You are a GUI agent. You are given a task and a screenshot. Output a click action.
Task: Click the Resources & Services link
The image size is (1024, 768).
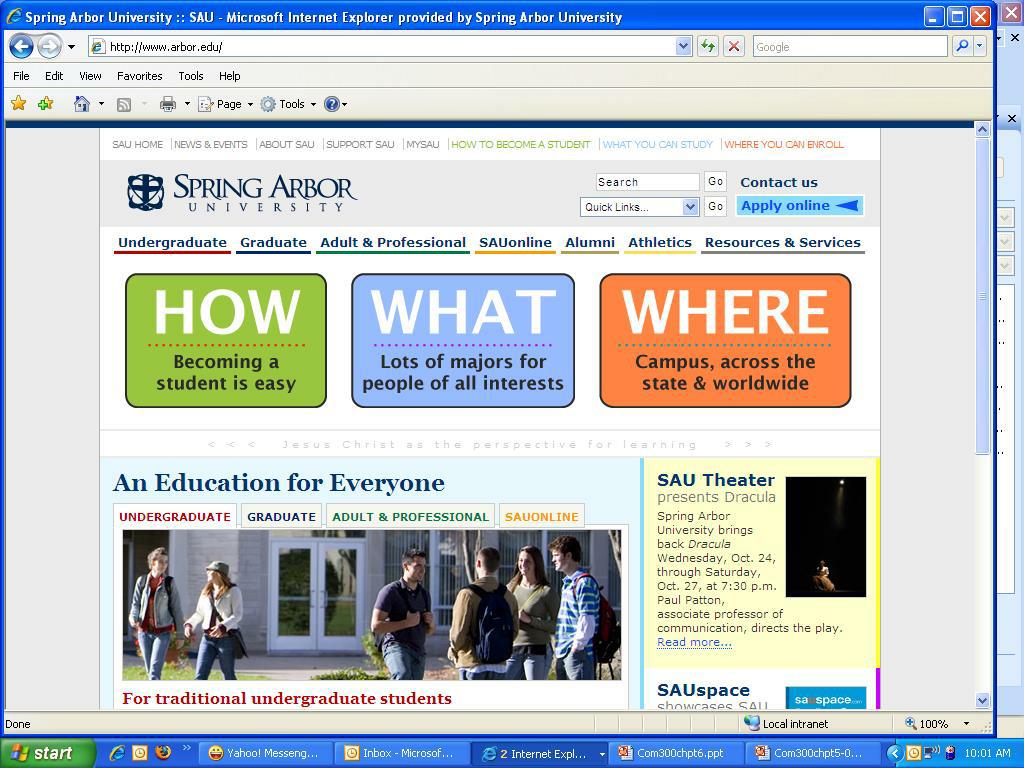point(782,243)
